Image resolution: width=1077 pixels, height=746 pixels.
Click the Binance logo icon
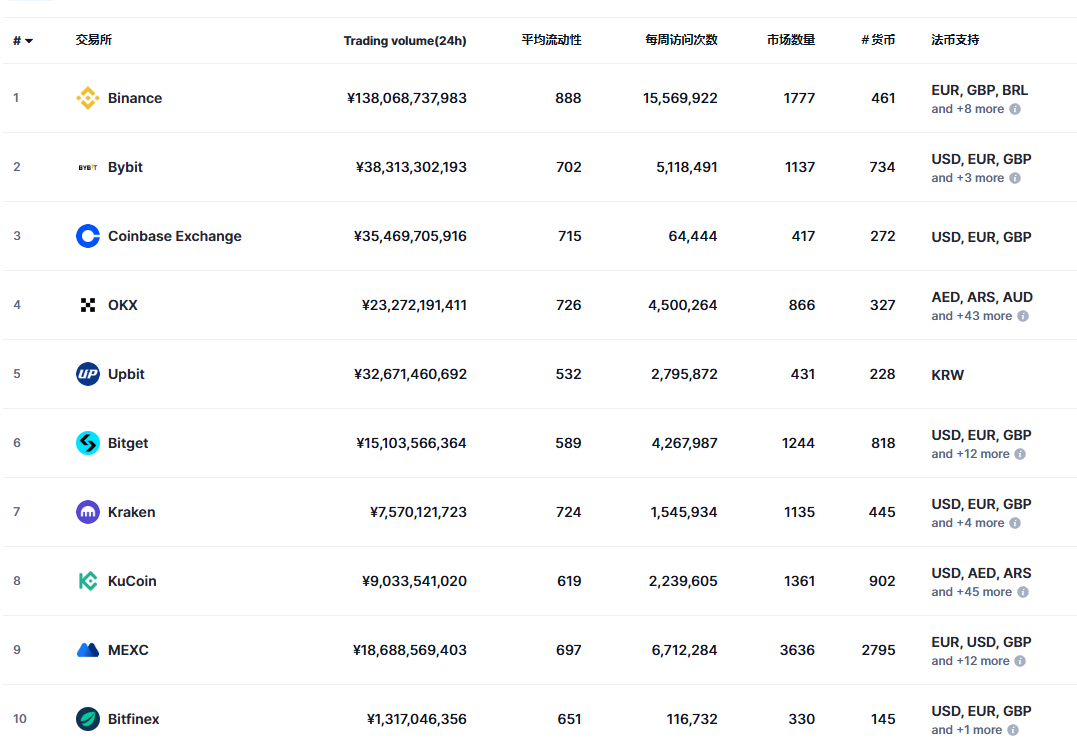(87, 98)
